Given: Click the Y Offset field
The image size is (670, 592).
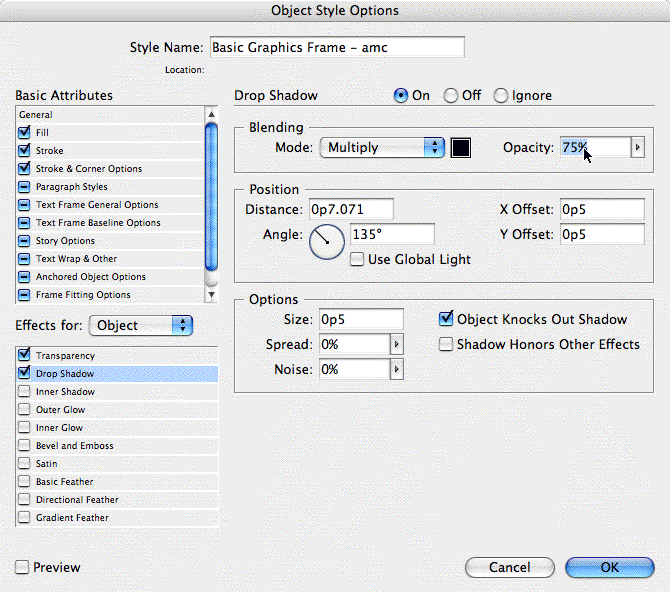Looking at the screenshot, I should click(602, 234).
